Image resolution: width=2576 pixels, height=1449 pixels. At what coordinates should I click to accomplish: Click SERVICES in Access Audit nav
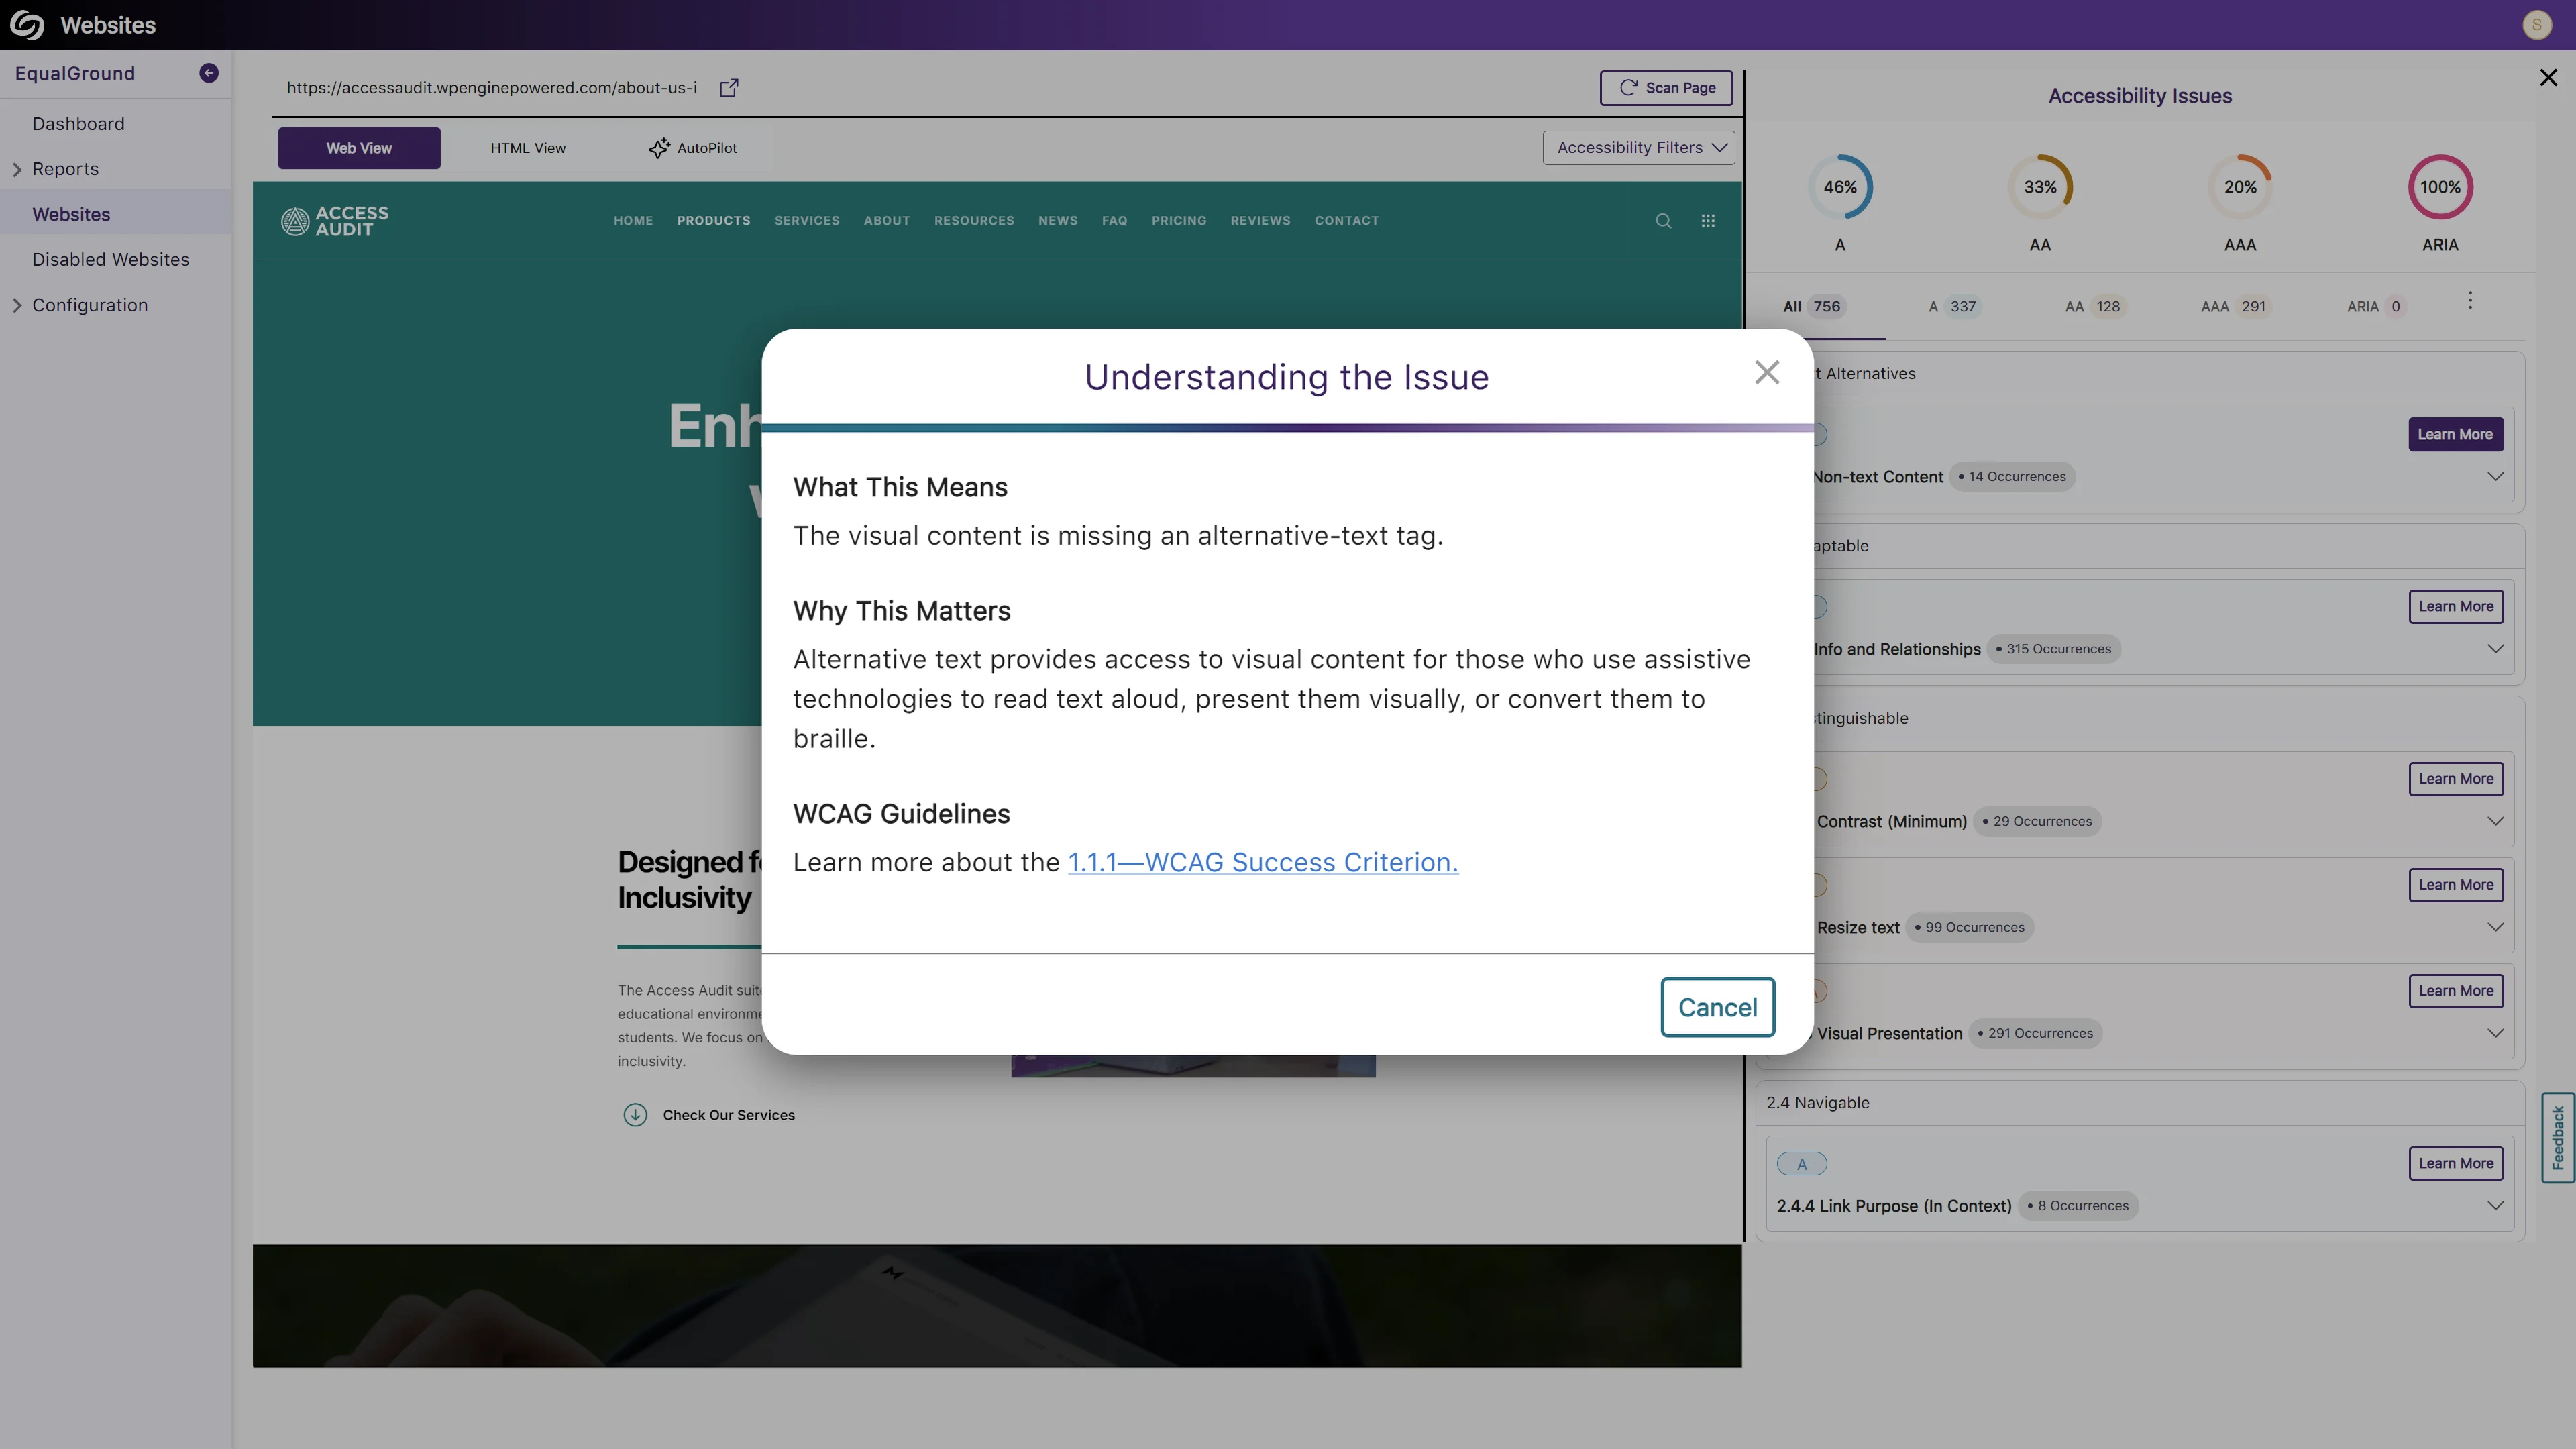pos(807,221)
